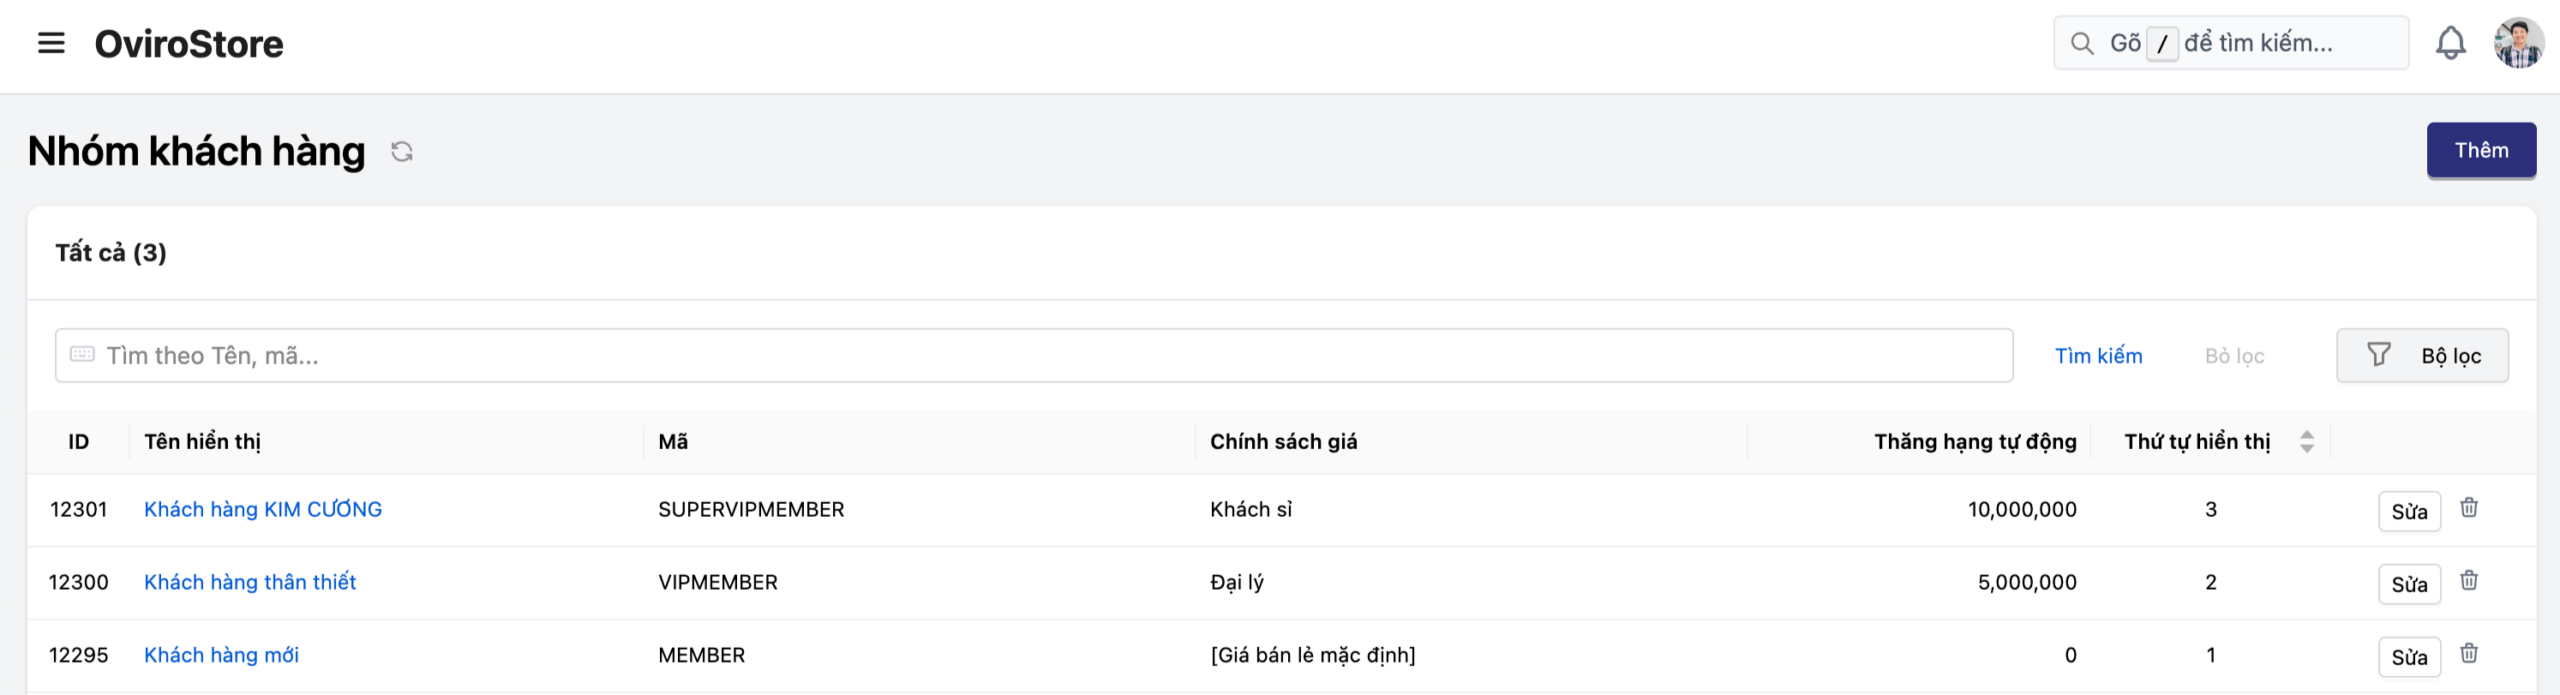Focus the Tìm theo Tên, mã search field
Image resolution: width=2560 pixels, height=695 pixels.
coord(1033,356)
